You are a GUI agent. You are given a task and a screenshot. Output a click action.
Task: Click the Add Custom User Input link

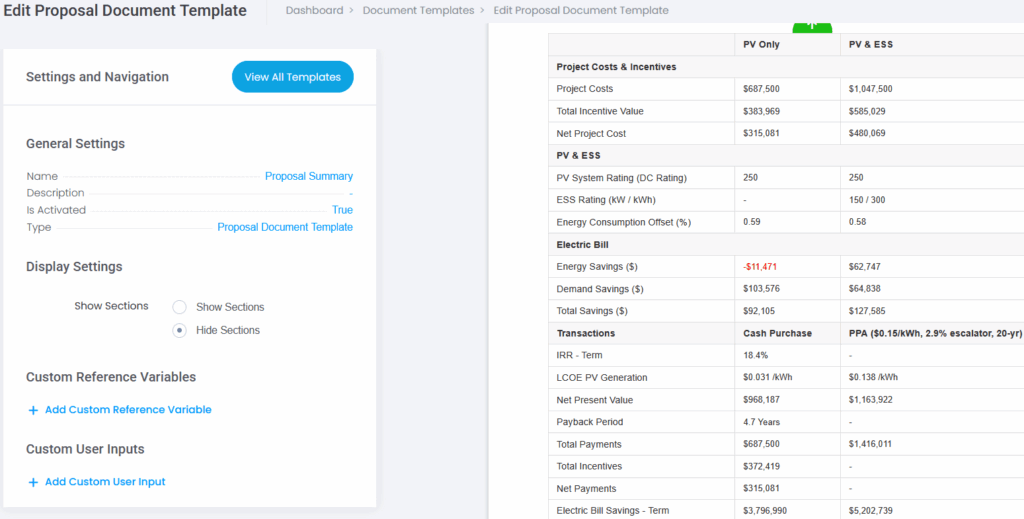pos(105,482)
